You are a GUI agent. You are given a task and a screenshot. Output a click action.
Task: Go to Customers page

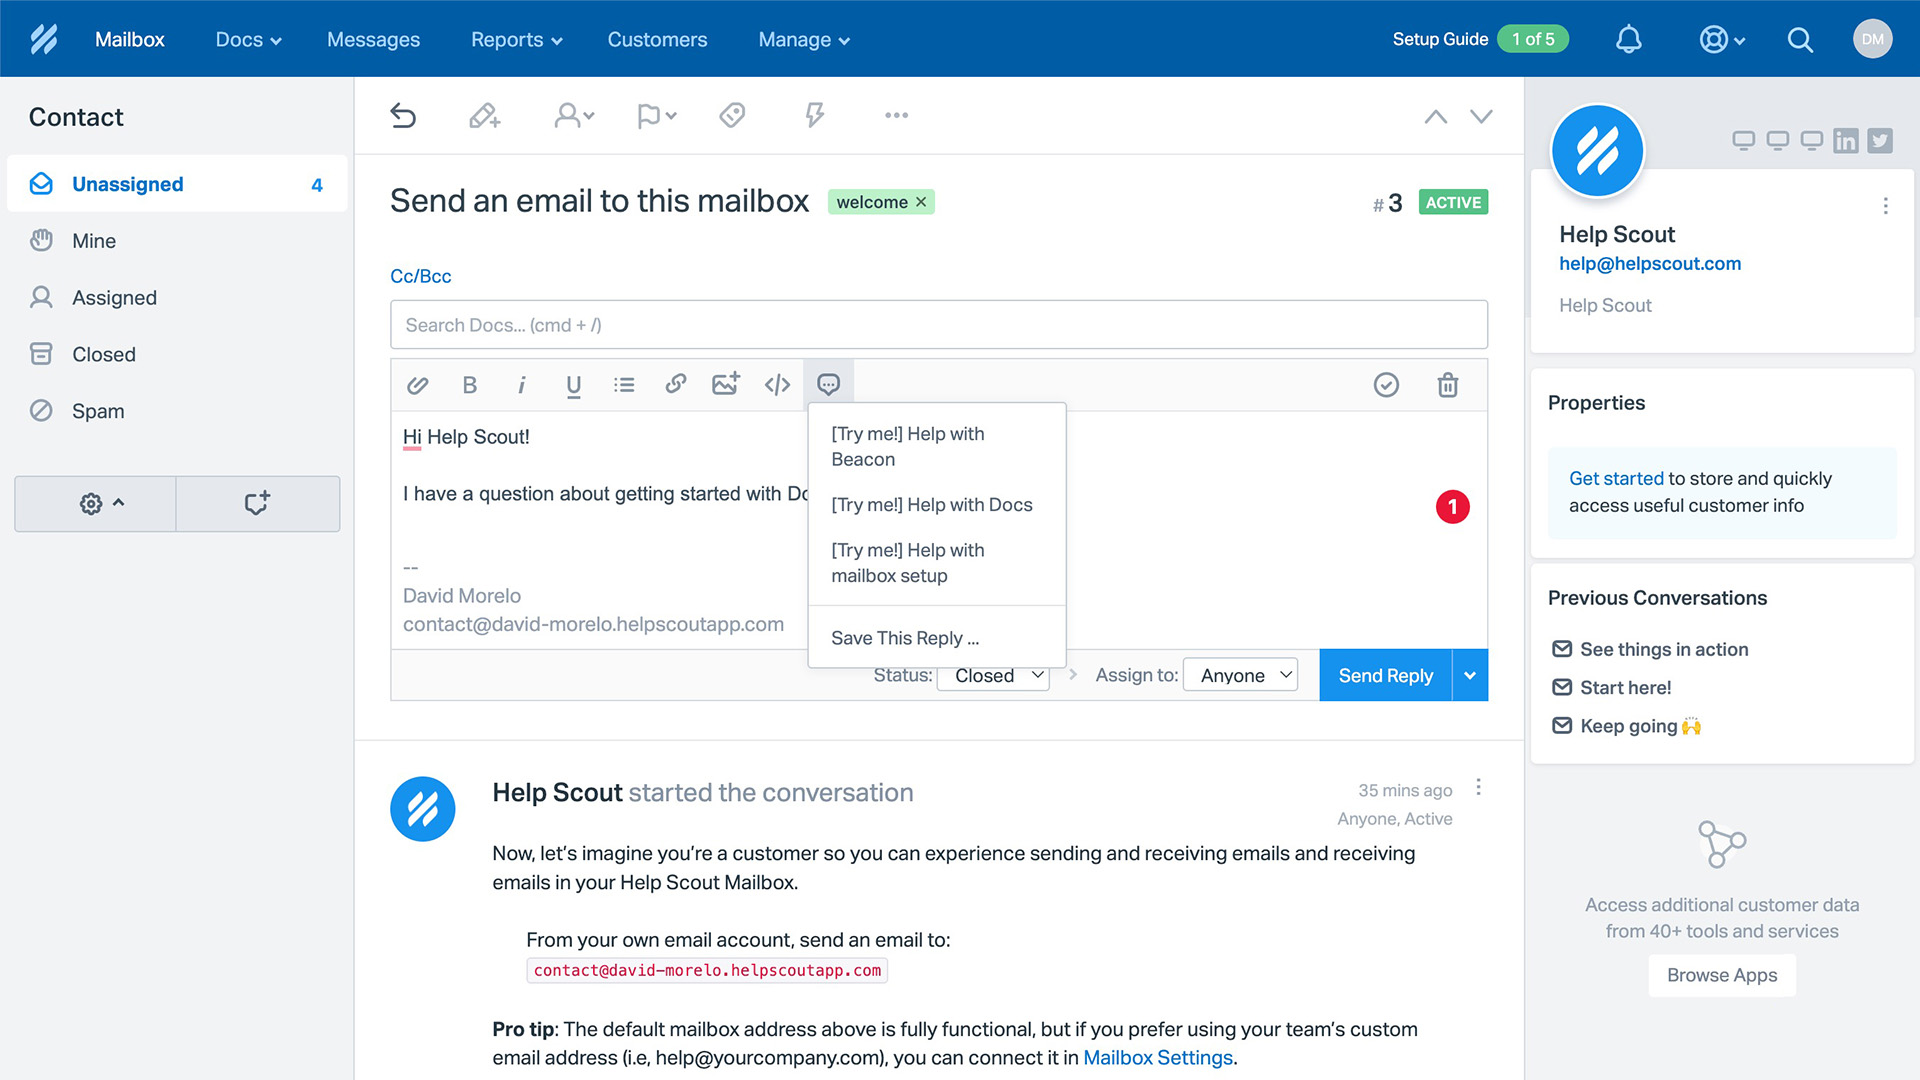[x=657, y=40]
